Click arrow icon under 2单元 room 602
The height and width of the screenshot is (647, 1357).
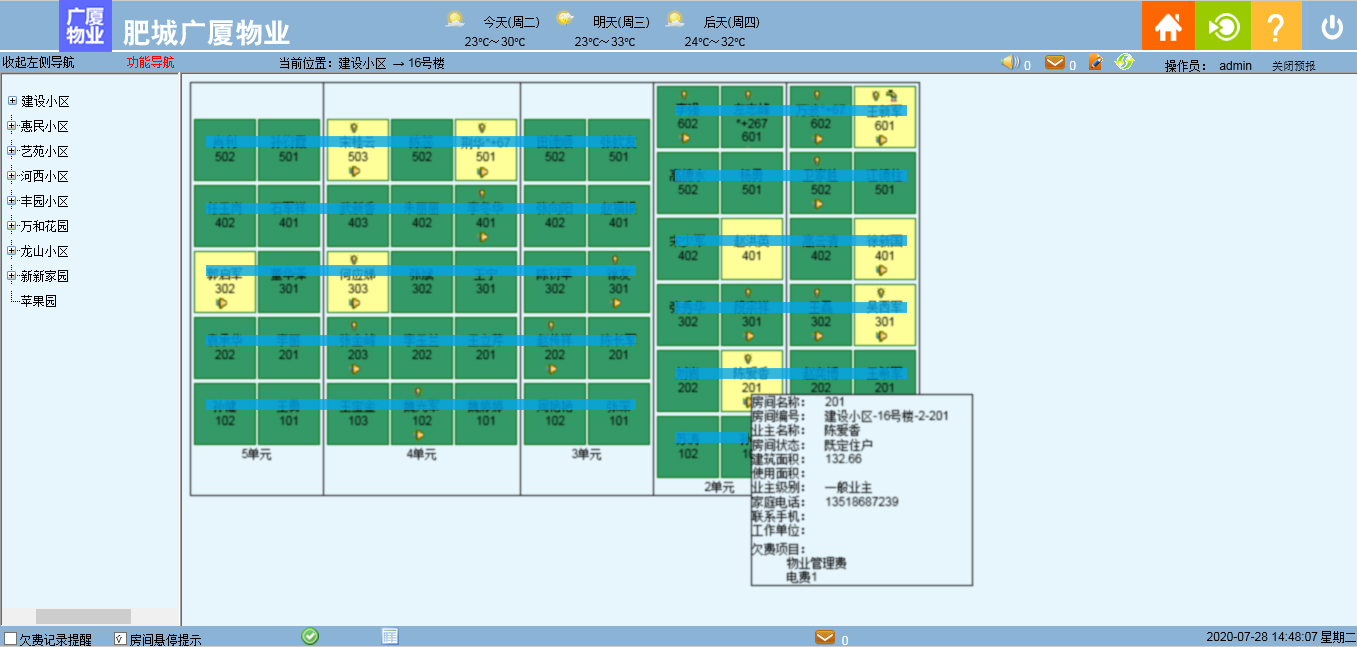coord(685,138)
